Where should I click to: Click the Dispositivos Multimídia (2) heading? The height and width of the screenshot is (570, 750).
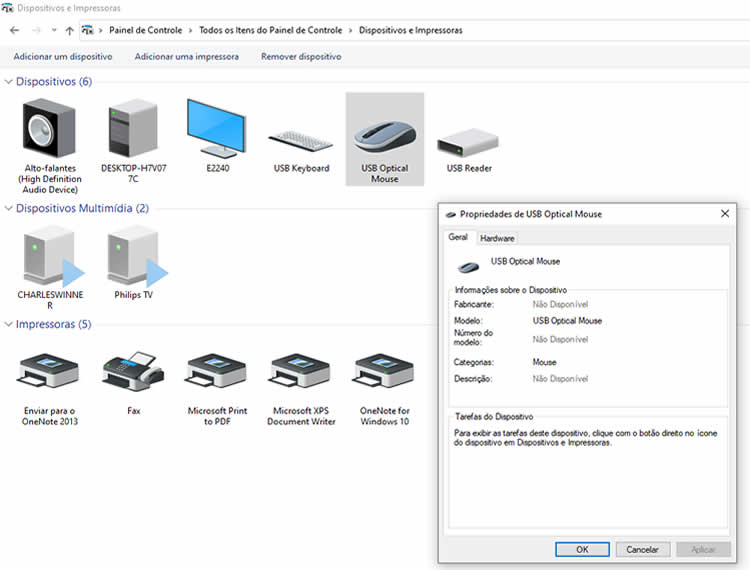tap(82, 208)
